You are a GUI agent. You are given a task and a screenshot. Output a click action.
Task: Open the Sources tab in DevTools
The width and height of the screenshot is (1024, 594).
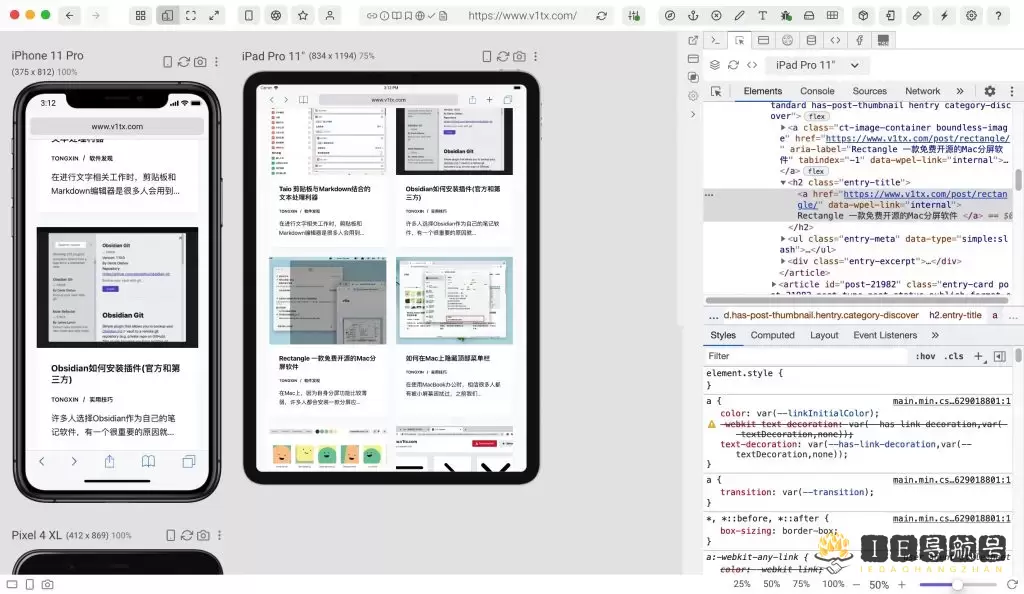coord(869,91)
